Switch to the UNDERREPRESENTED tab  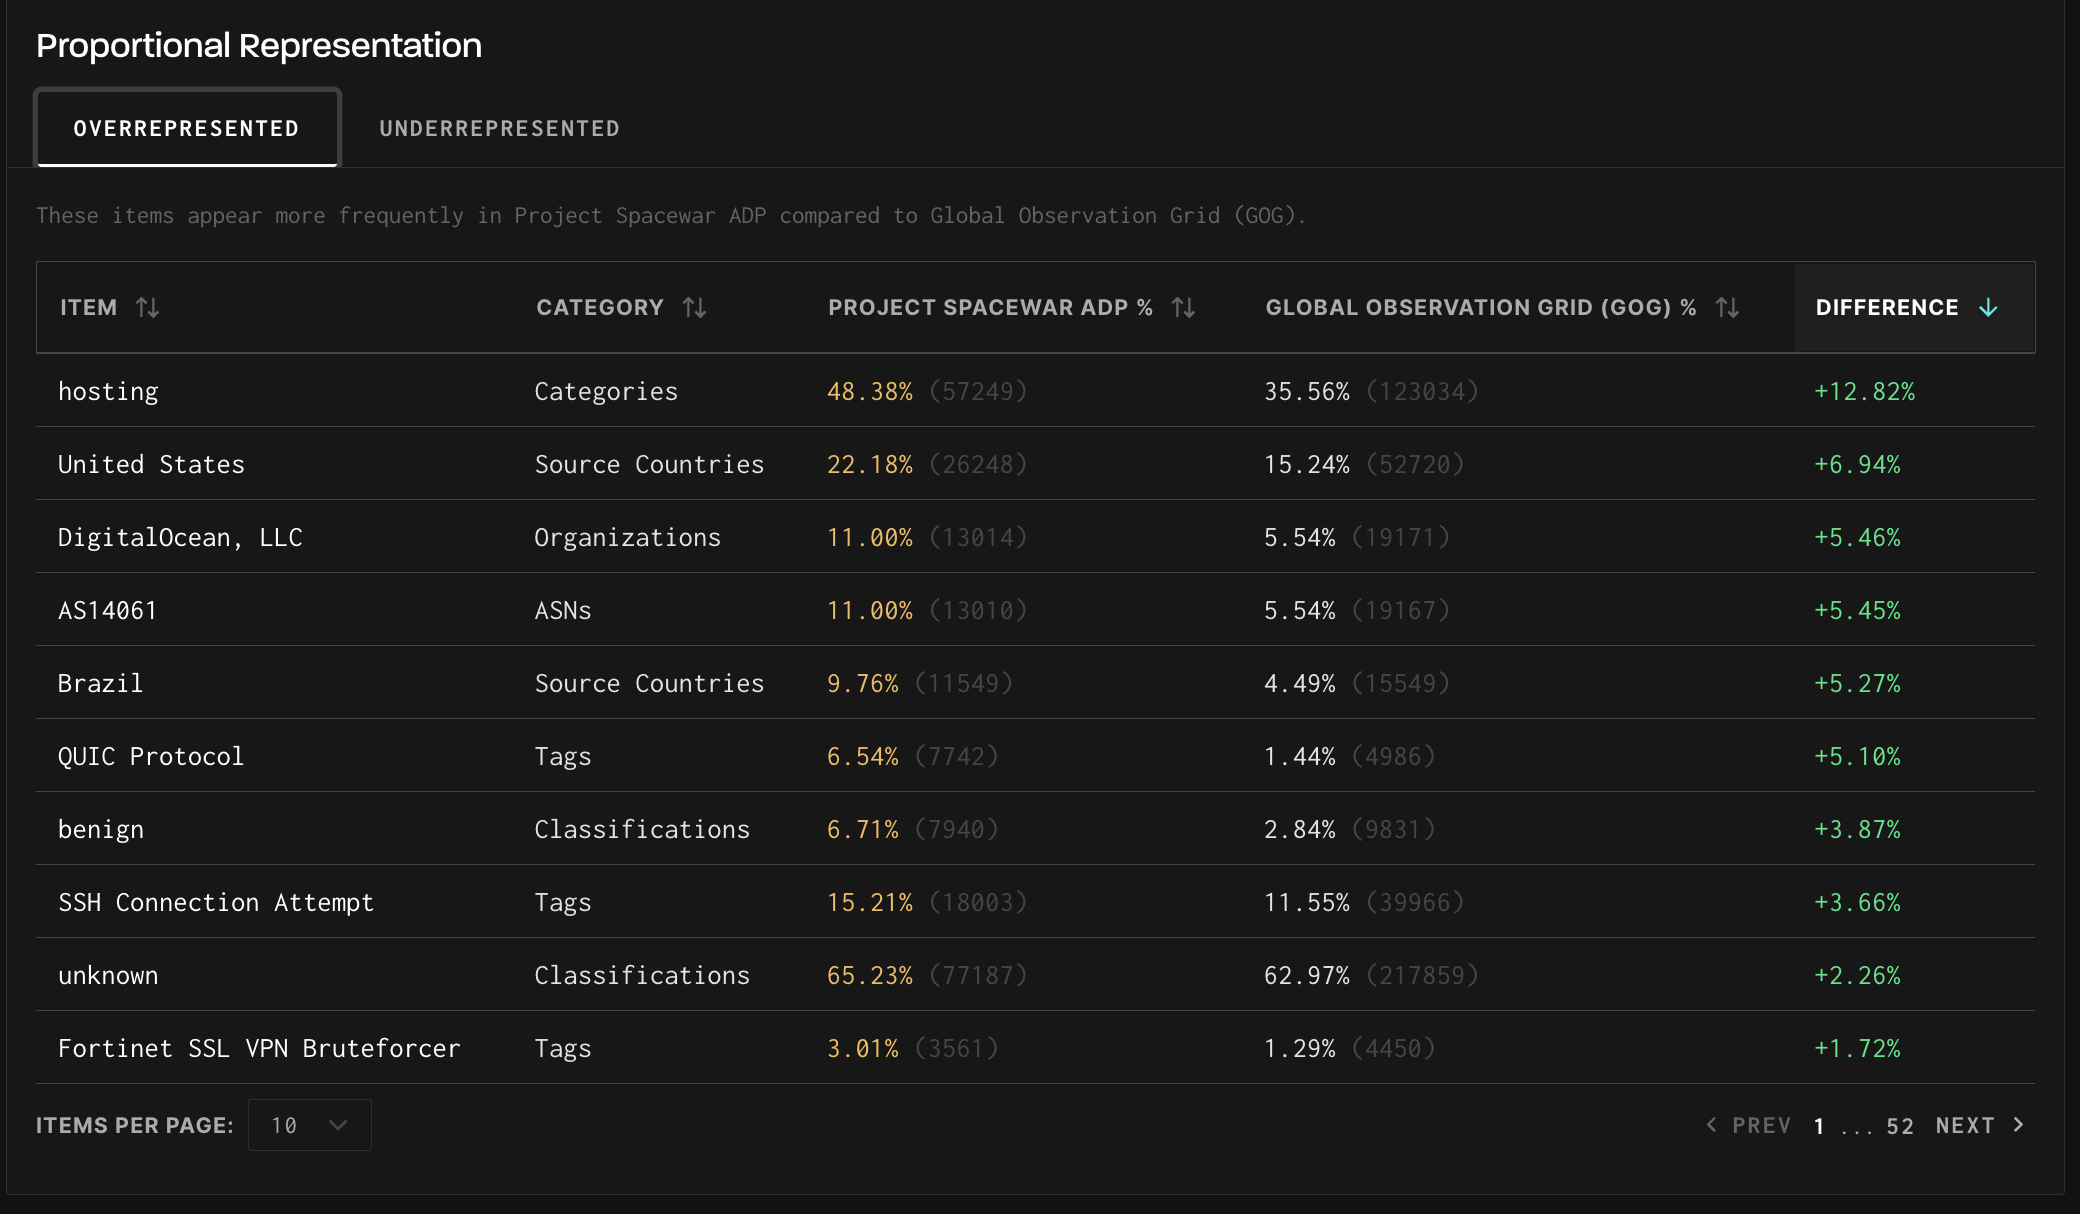pos(499,128)
